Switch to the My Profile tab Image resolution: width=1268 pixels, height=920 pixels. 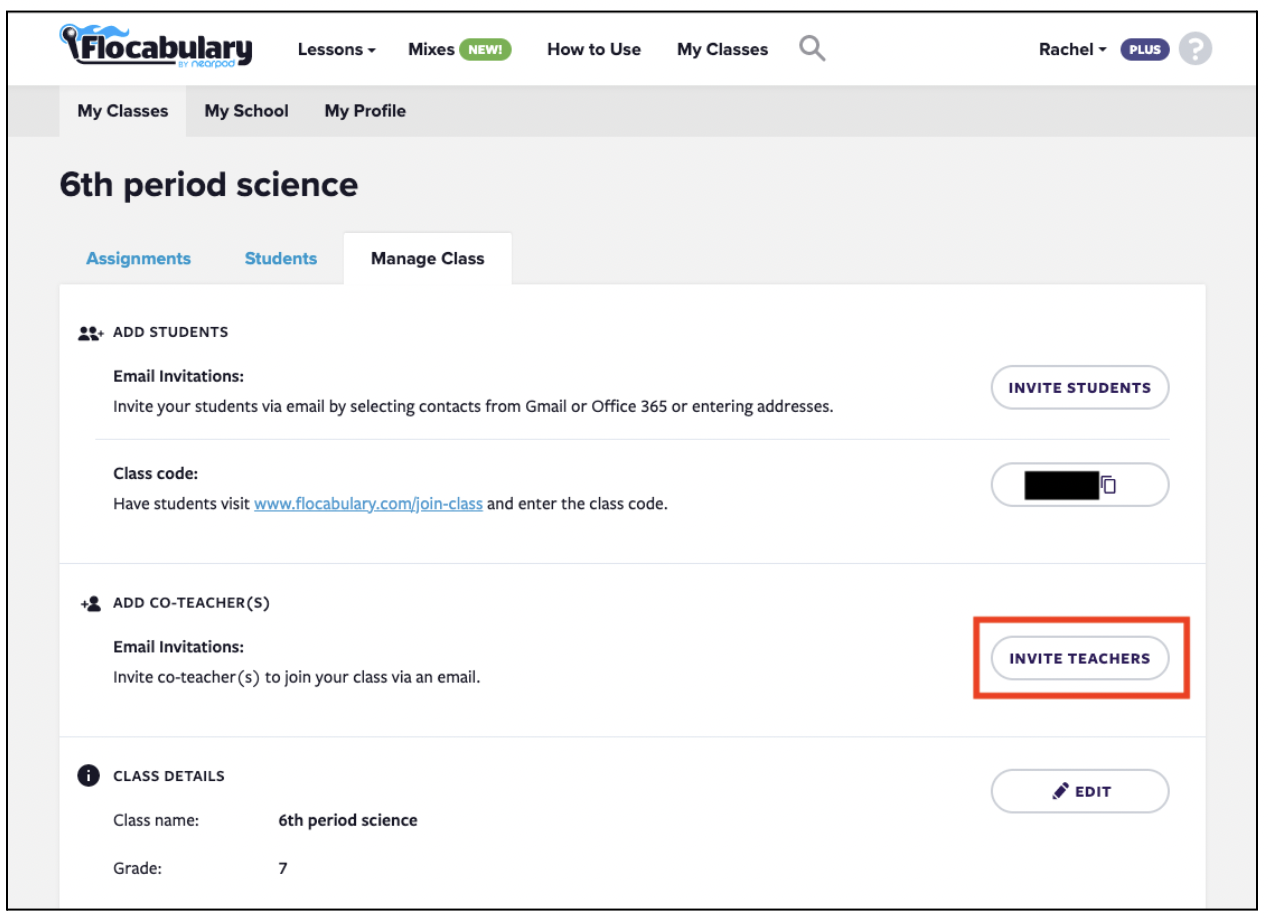coord(365,111)
